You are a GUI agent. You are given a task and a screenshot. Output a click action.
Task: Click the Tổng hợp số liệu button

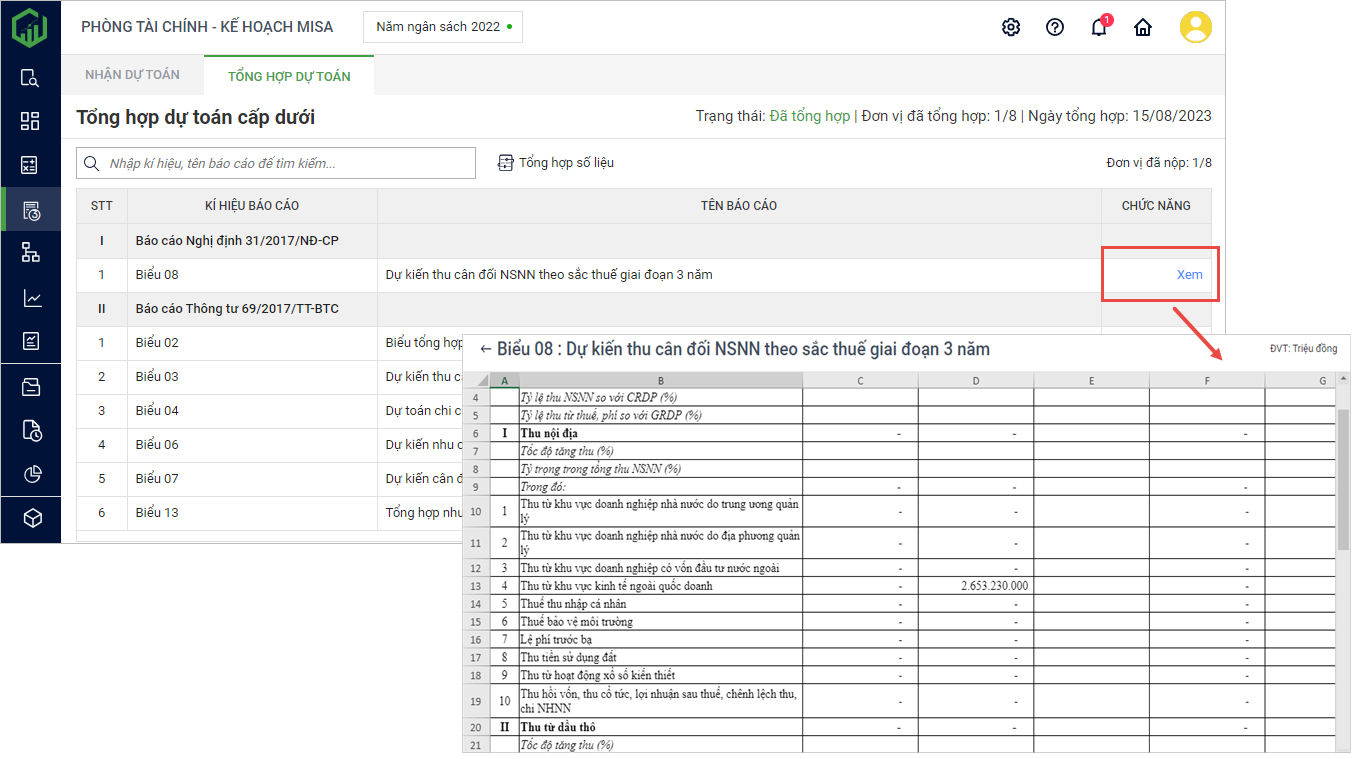(556, 163)
